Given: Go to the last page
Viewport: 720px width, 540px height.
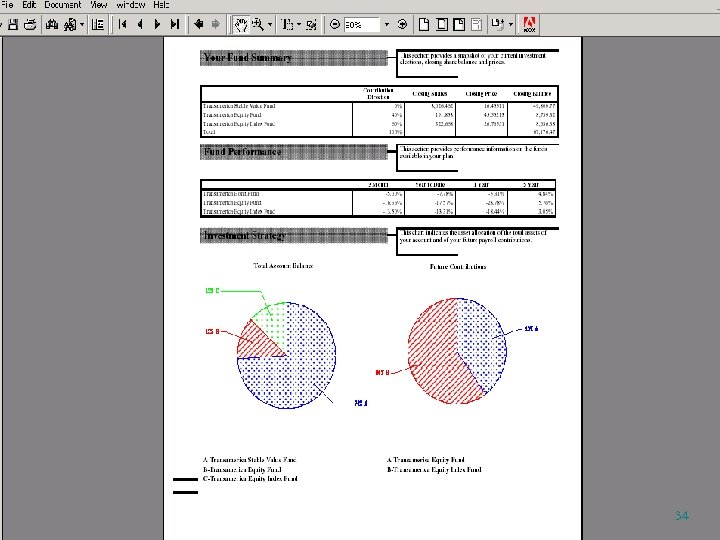Looking at the screenshot, I should 174,24.
